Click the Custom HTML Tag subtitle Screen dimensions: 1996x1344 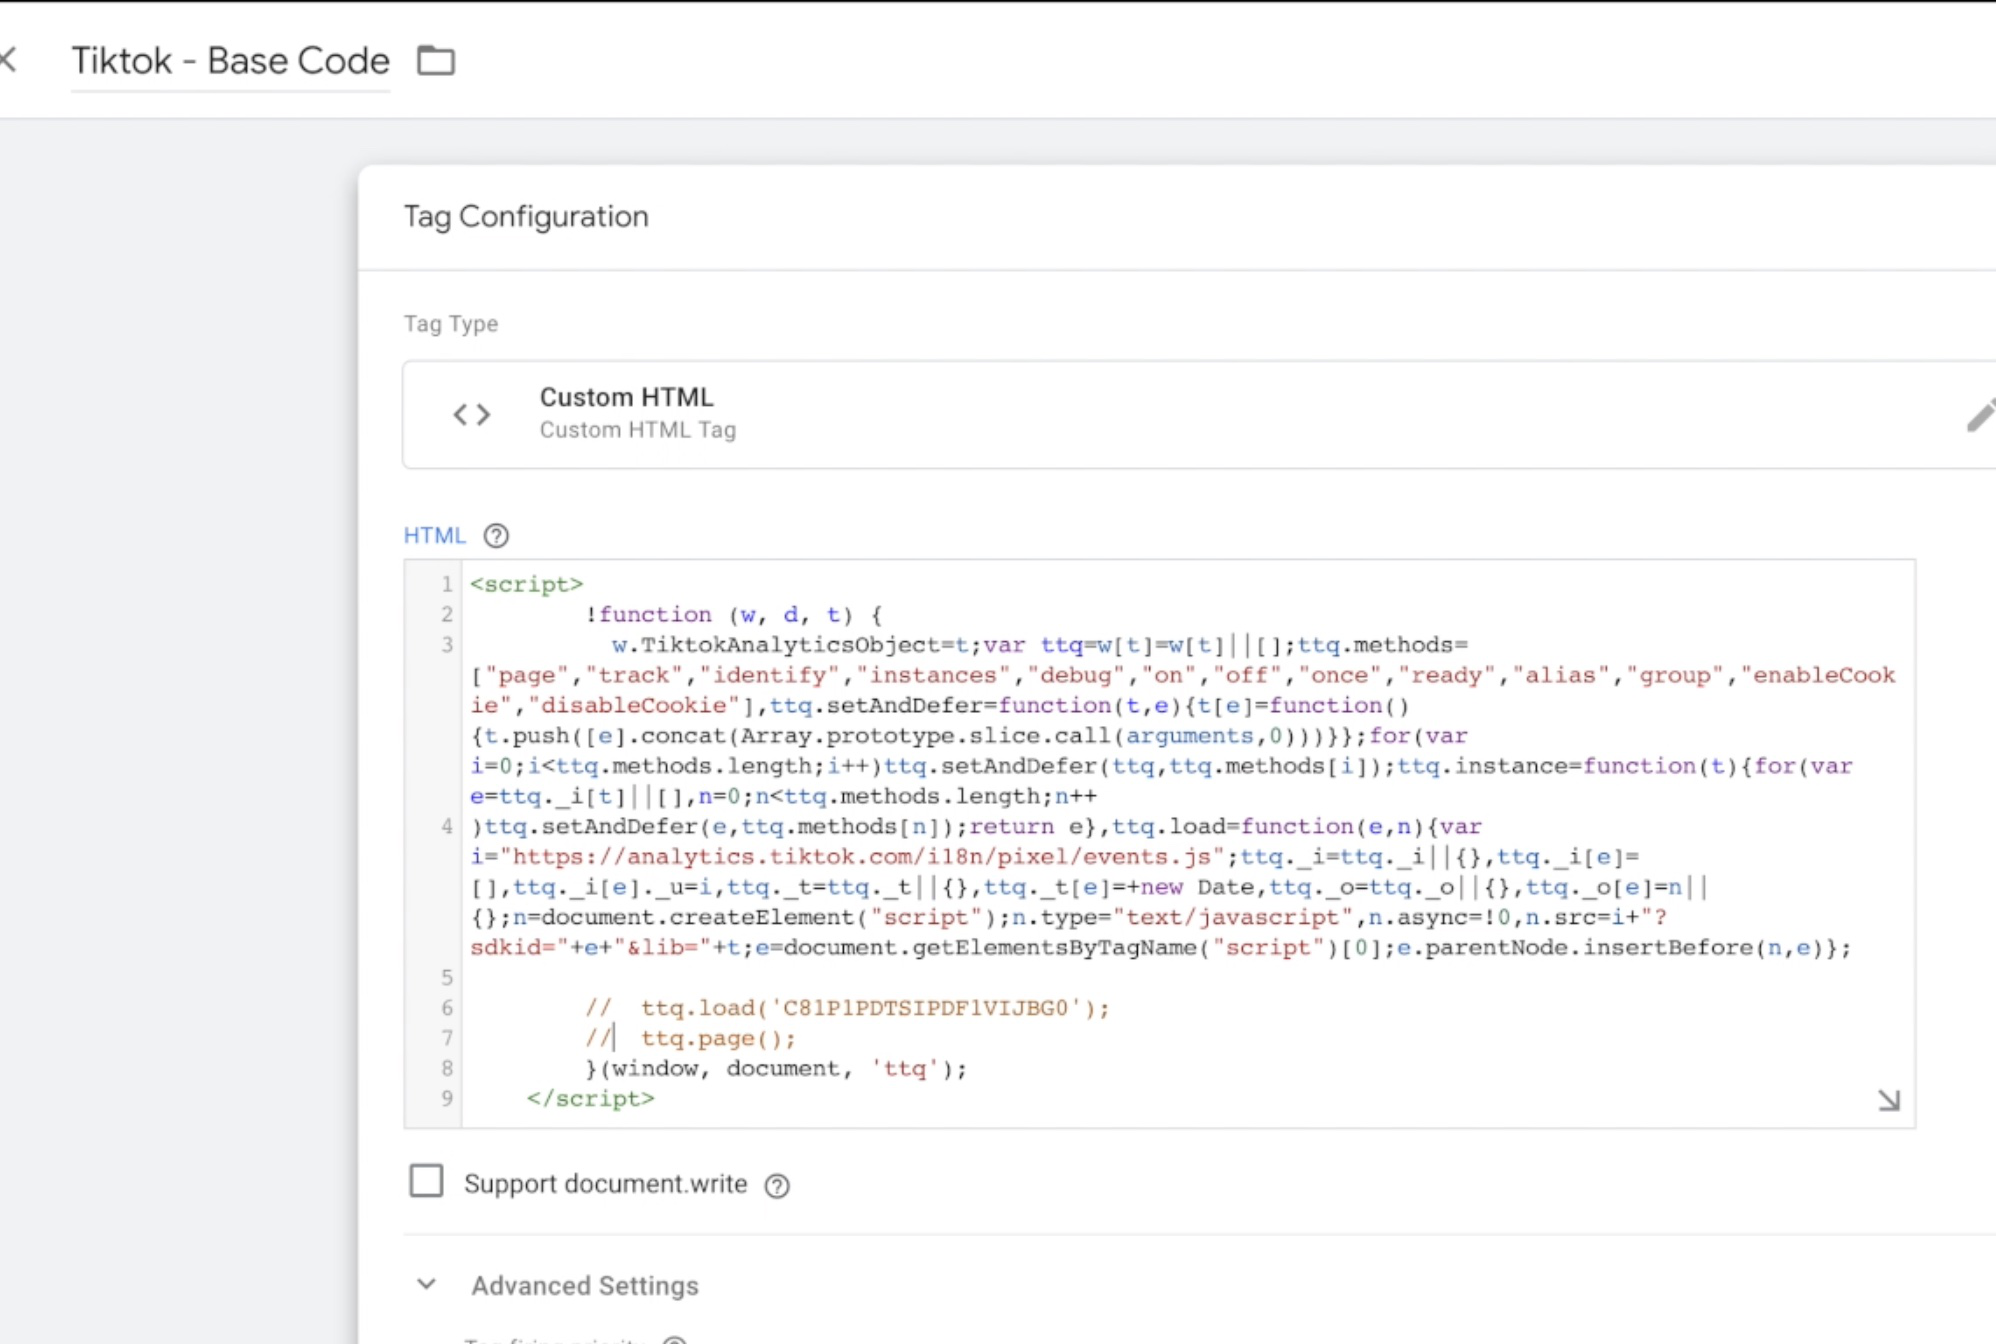(x=638, y=430)
